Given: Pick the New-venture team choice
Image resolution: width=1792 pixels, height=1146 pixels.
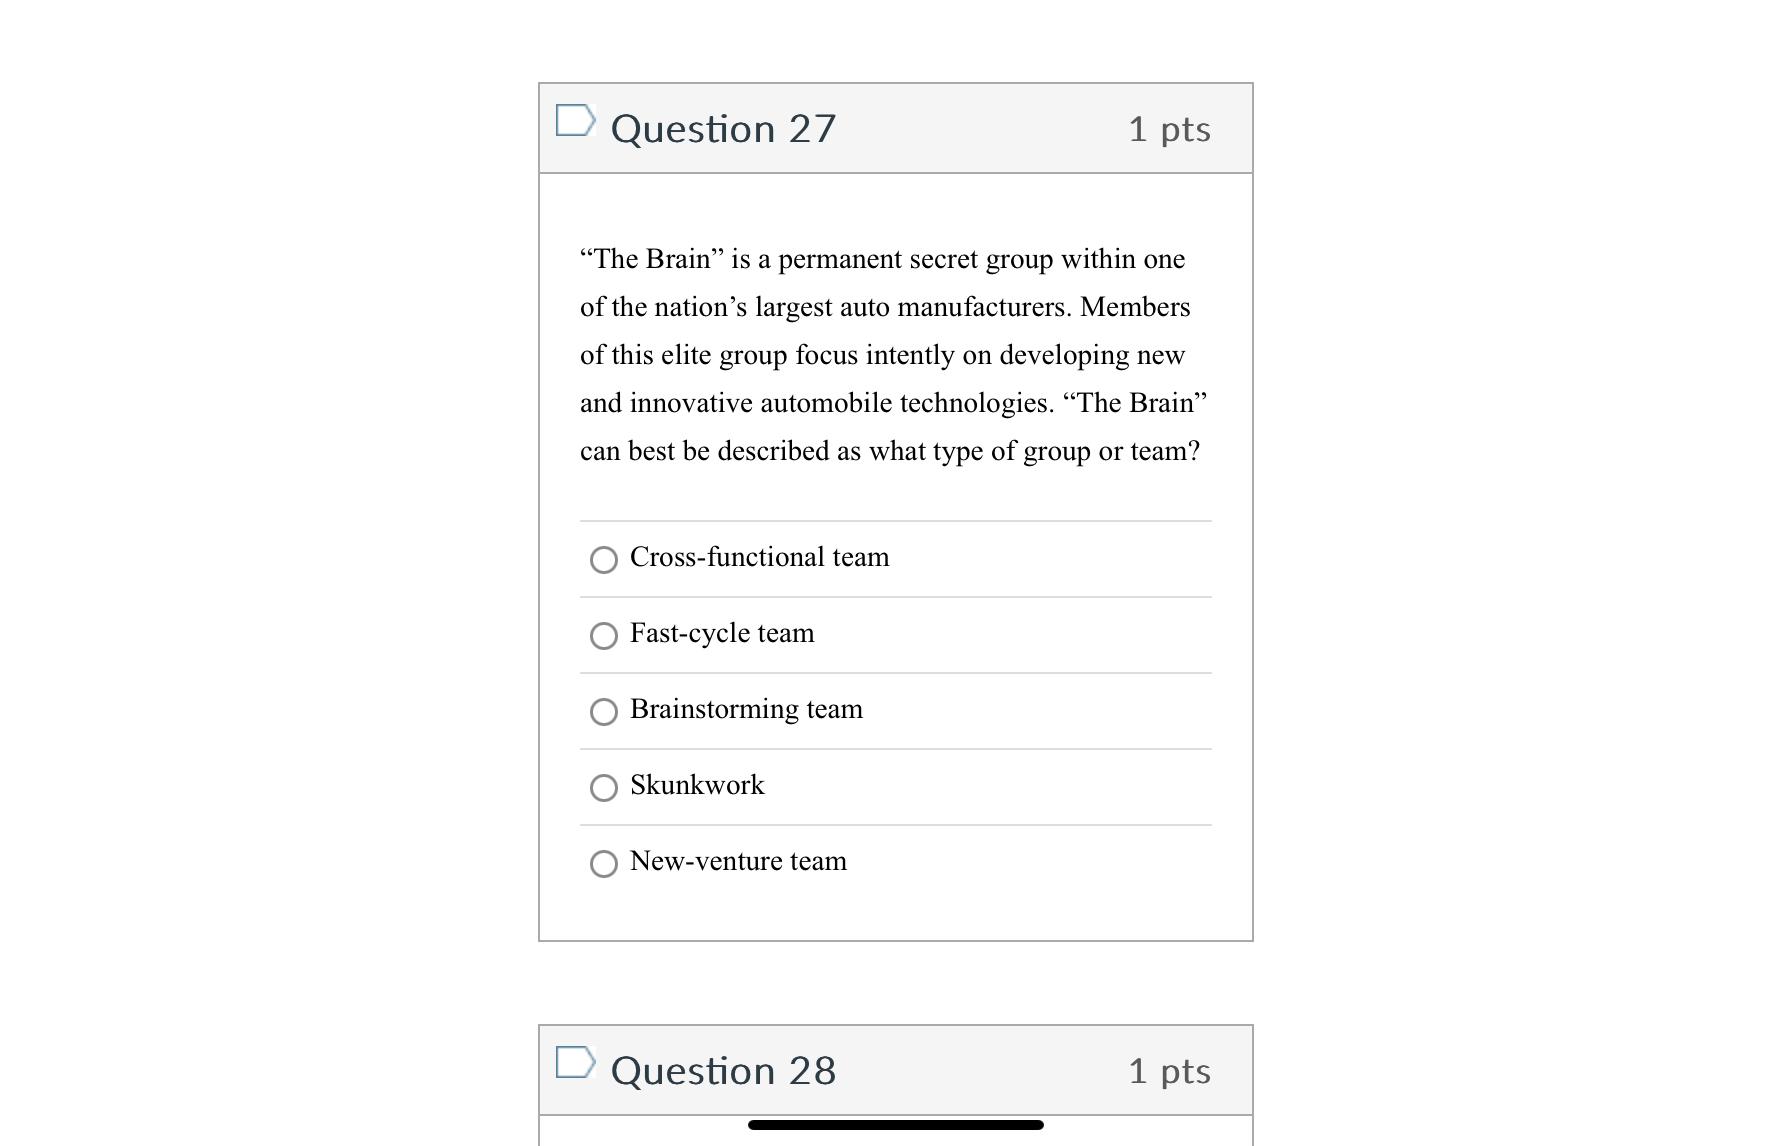Looking at the screenshot, I should (603, 864).
